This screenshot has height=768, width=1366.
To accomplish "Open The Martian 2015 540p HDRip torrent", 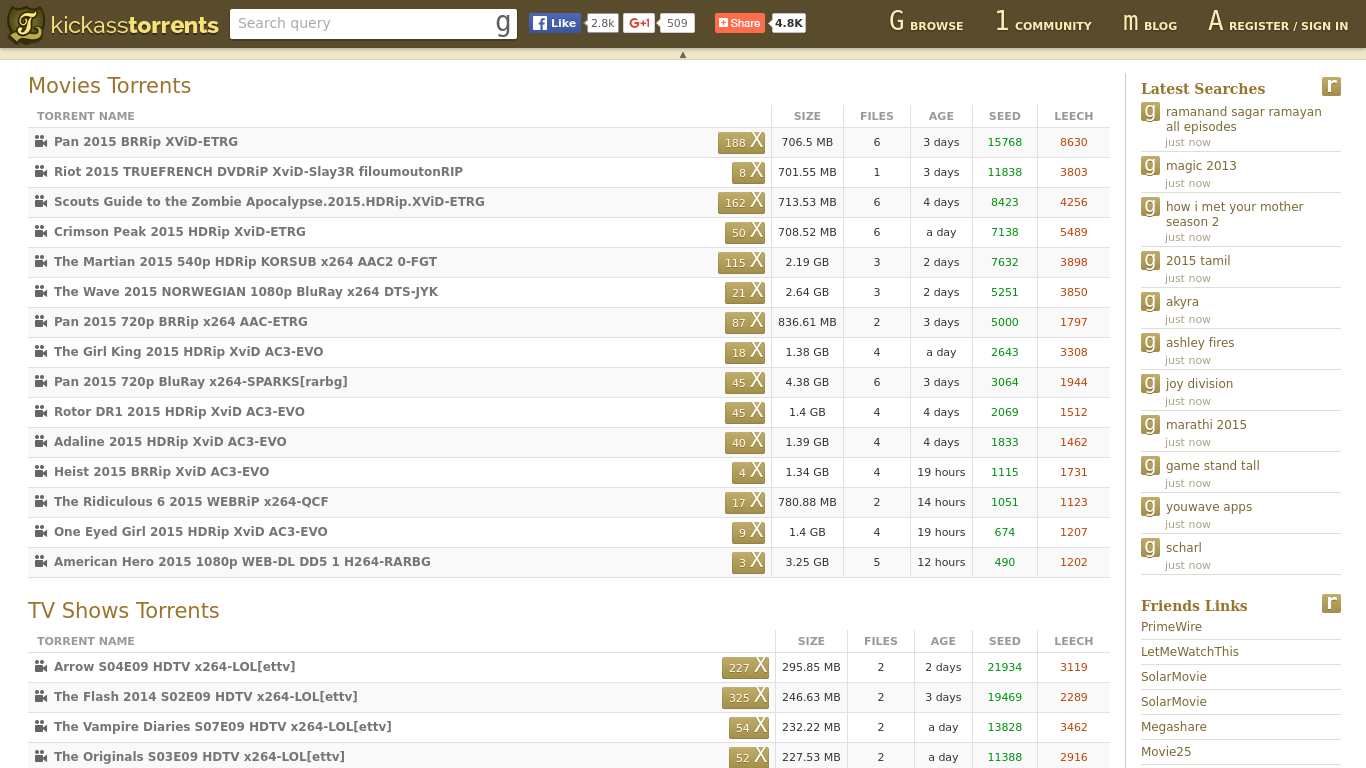I will coord(245,262).
